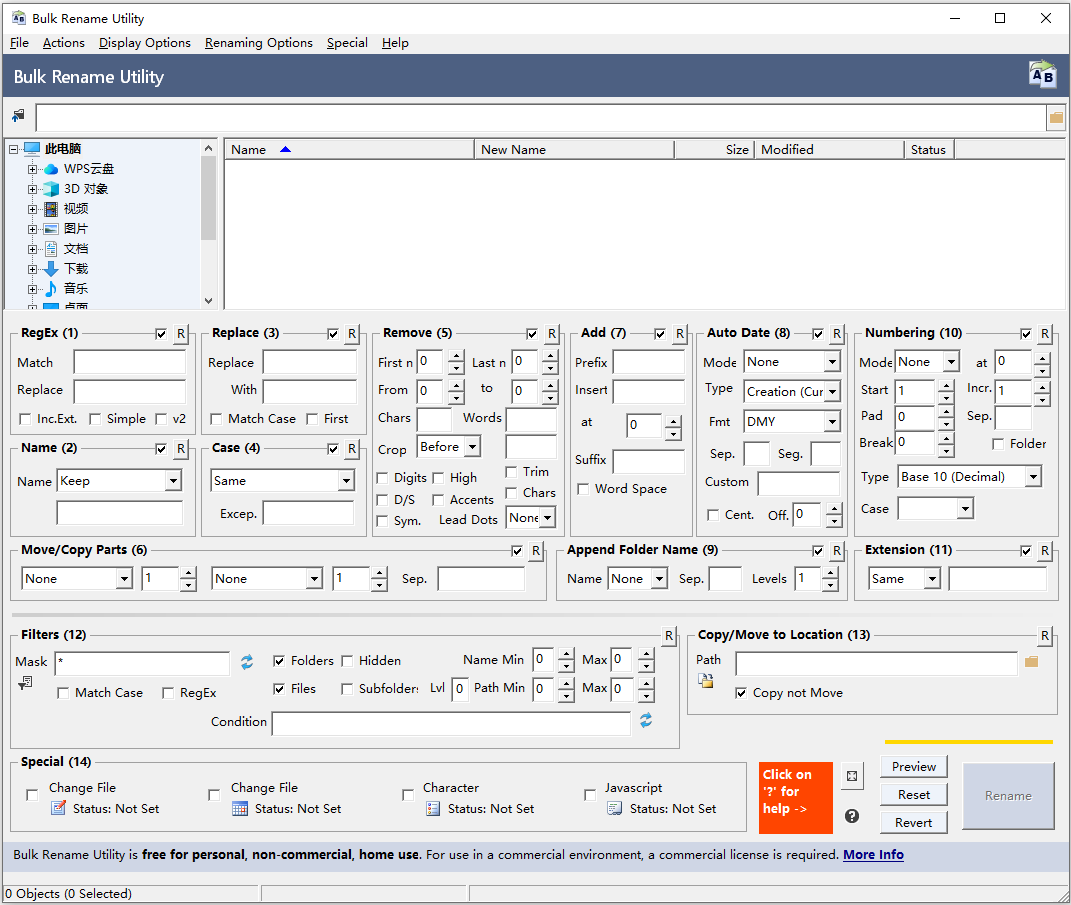
Task: Click the navigate-up icon left of path bar
Action: coord(18,116)
